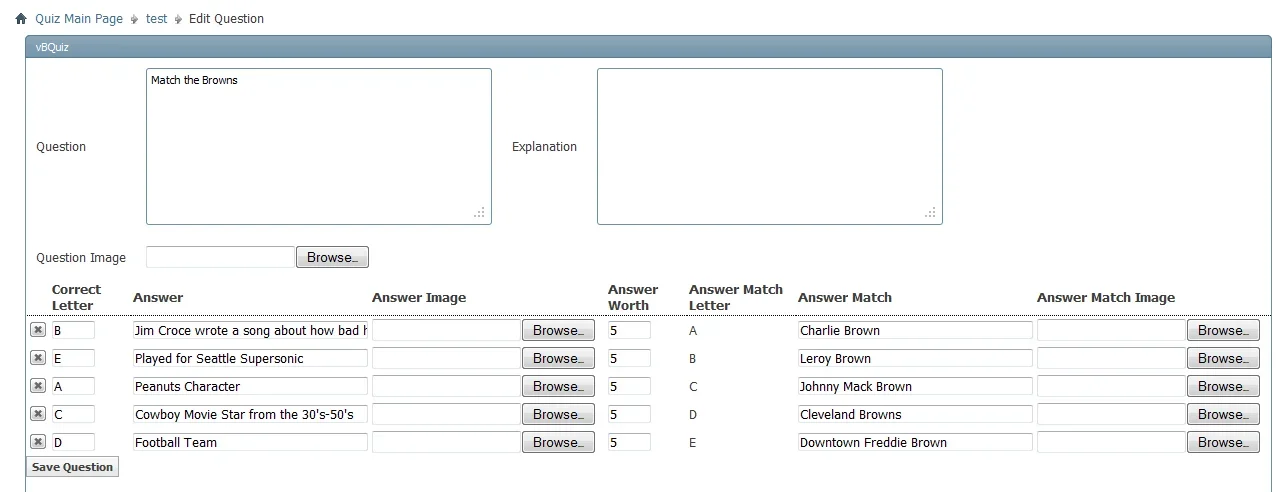Grab the Question textarea resize handle

480,213
